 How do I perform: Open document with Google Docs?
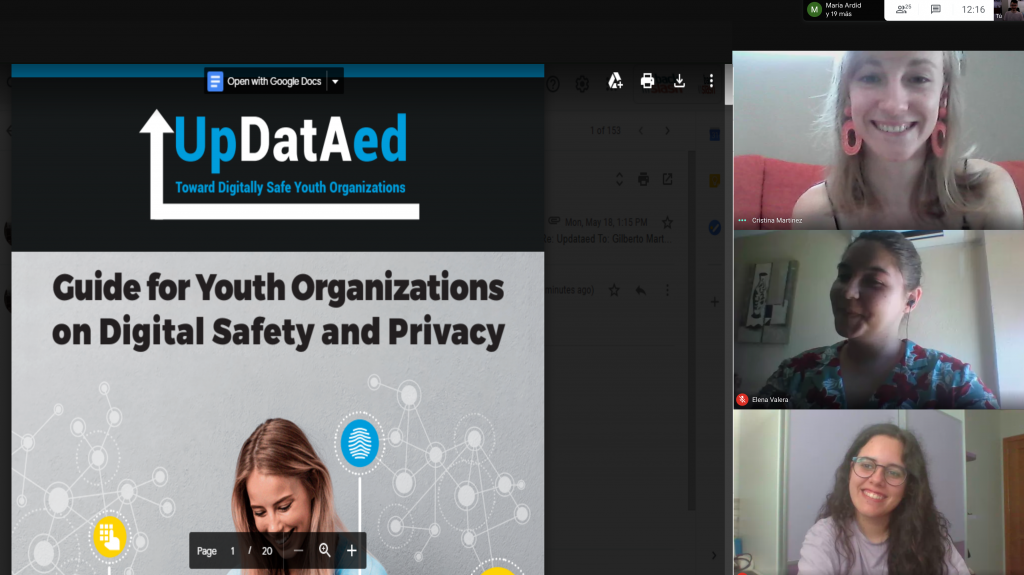[264, 82]
